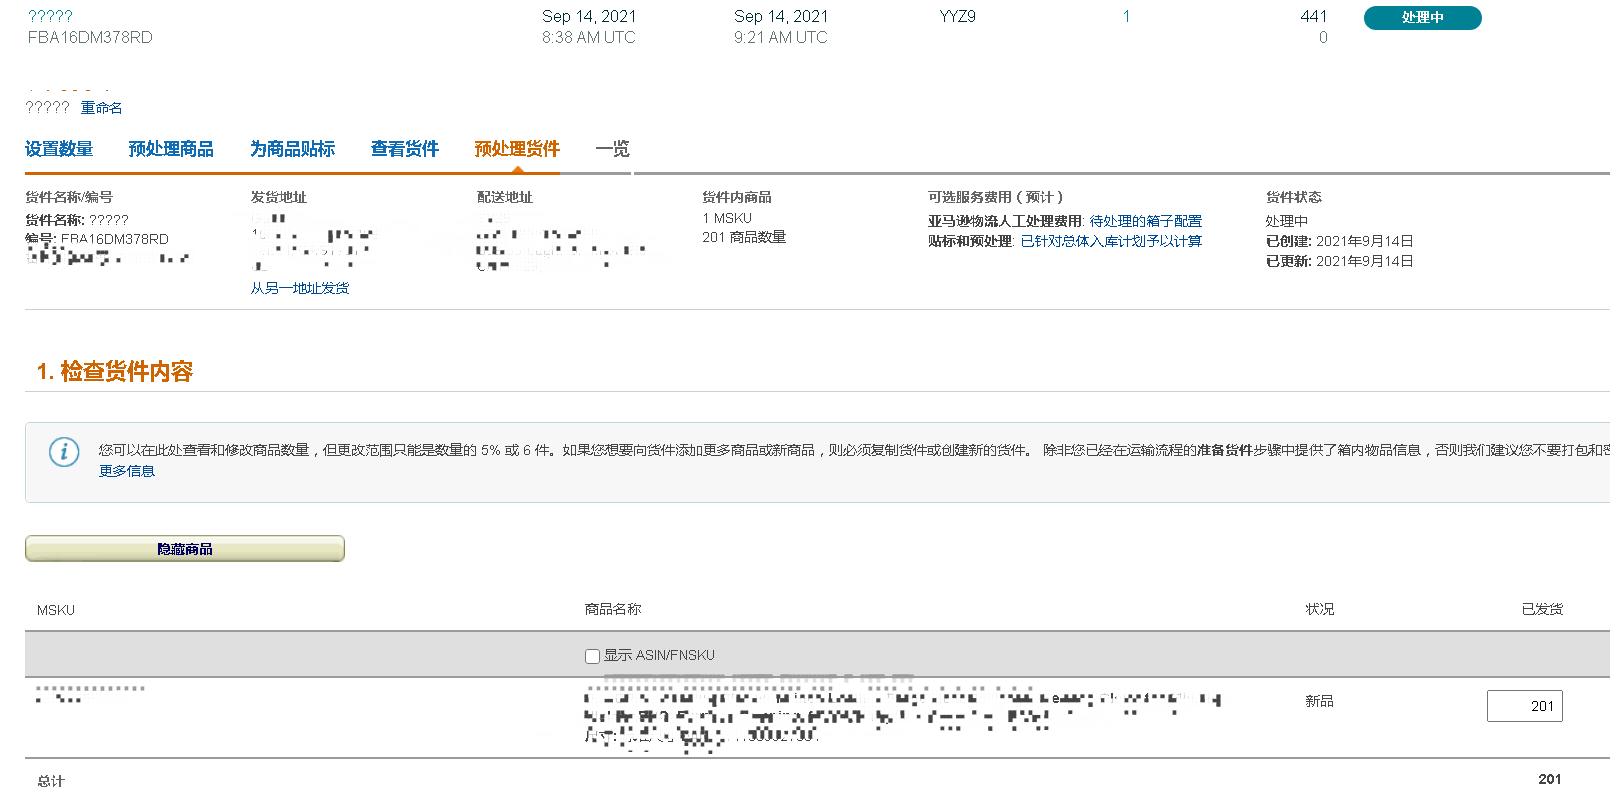This screenshot has height=797, width=1617.
Task: Click the info icon in notice box
Action: tap(64, 452)
